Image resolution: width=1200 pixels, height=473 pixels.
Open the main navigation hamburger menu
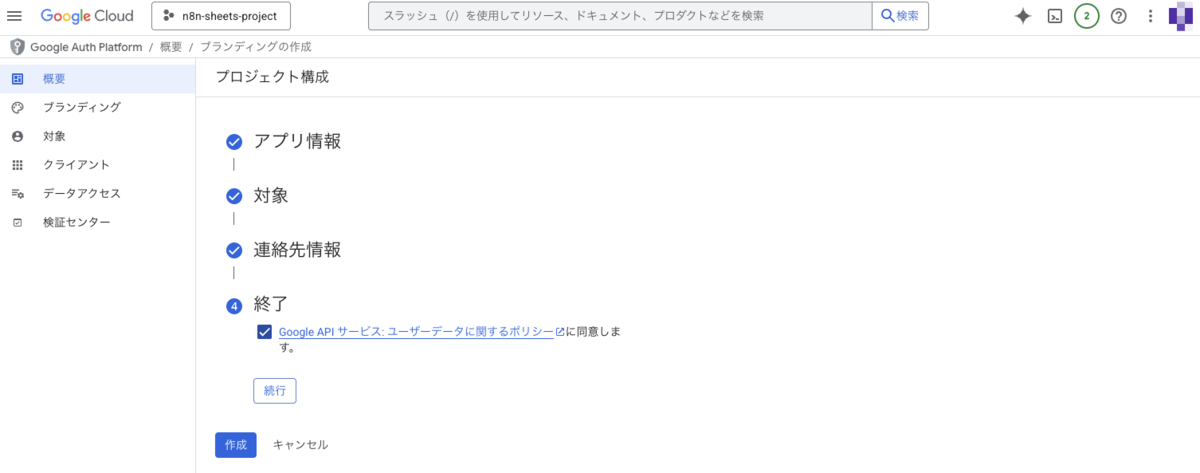point(15,16)
